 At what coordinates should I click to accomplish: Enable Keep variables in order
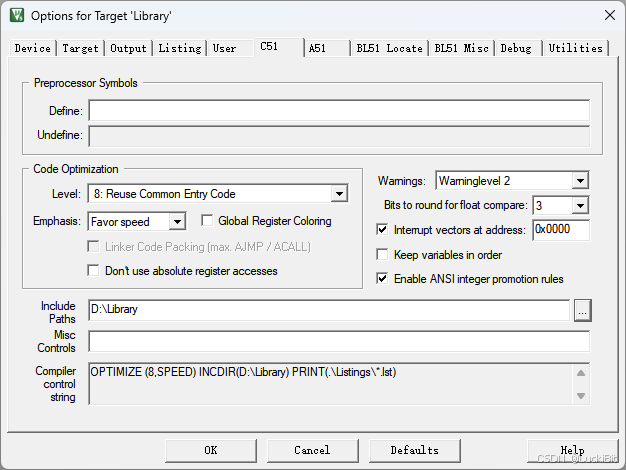pyautogui.click(x=382, y=254)
